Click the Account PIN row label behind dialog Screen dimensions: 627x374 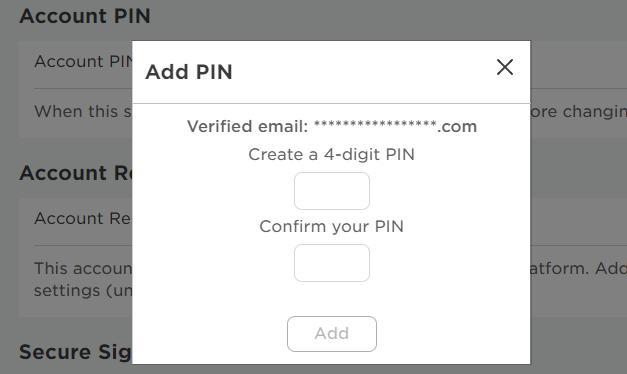tap(84, 62)
